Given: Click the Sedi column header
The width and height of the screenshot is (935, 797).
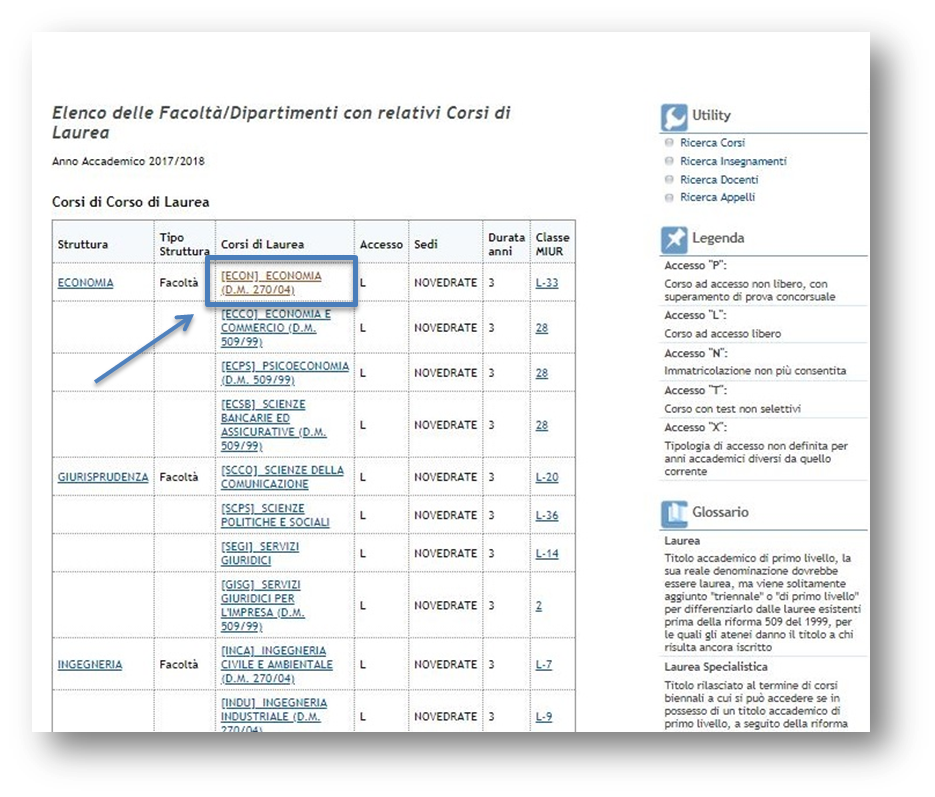Looking at the screenshot, I should [x=426, y=244].
